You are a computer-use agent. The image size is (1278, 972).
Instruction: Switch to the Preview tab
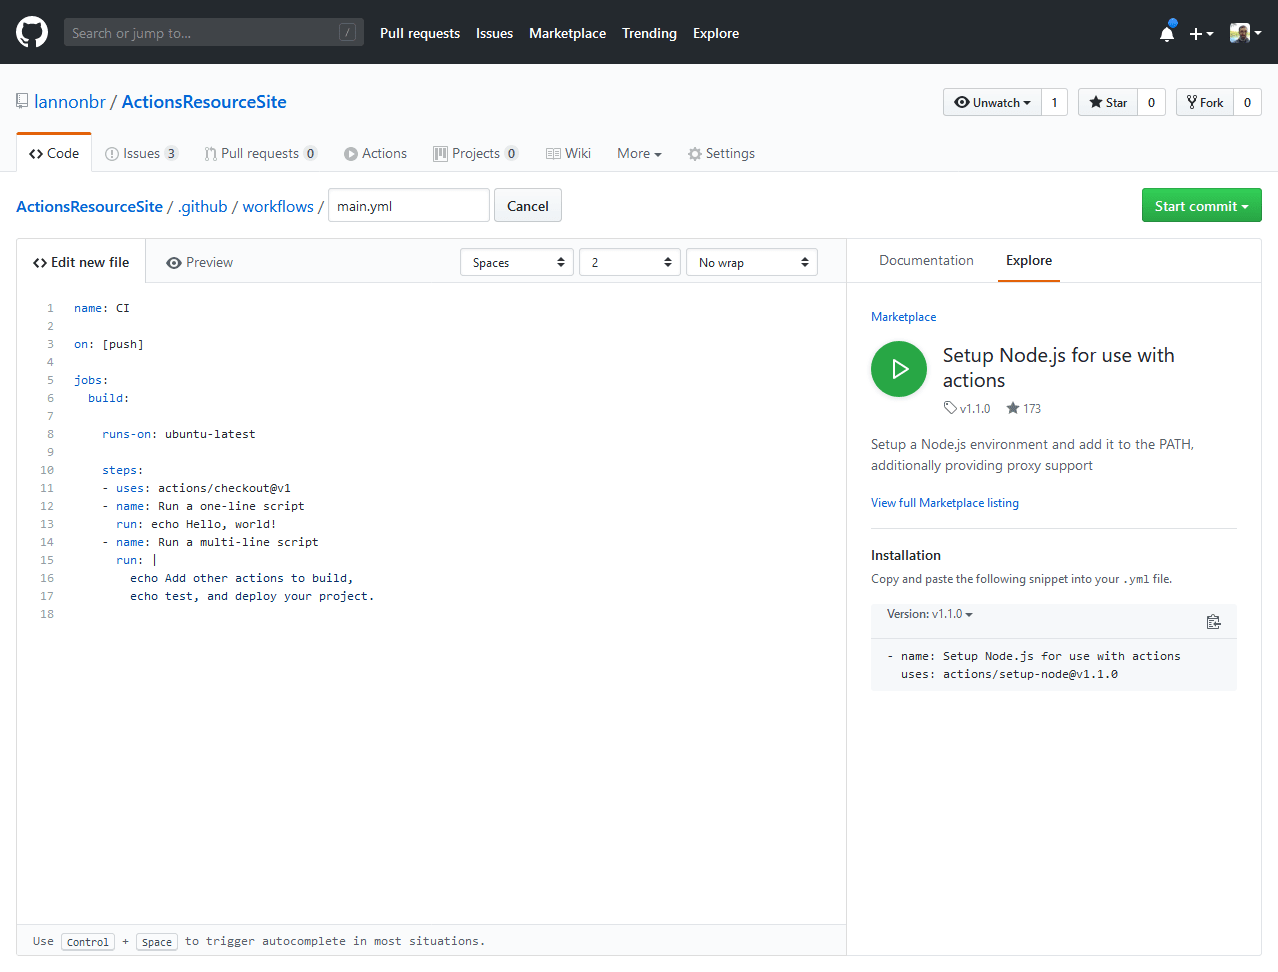coord(199,262)
